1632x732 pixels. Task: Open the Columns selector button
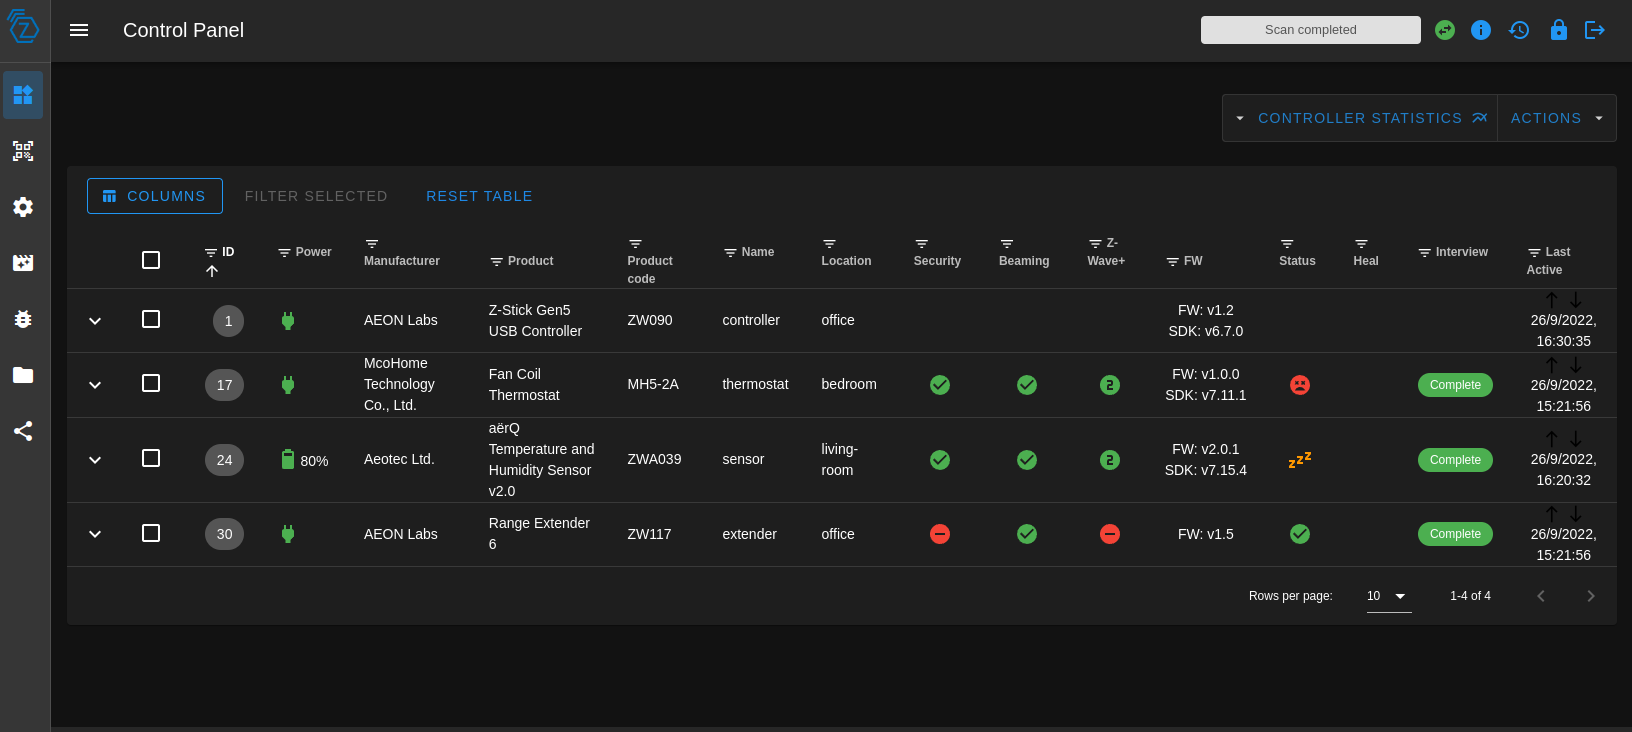click(155, 196)
